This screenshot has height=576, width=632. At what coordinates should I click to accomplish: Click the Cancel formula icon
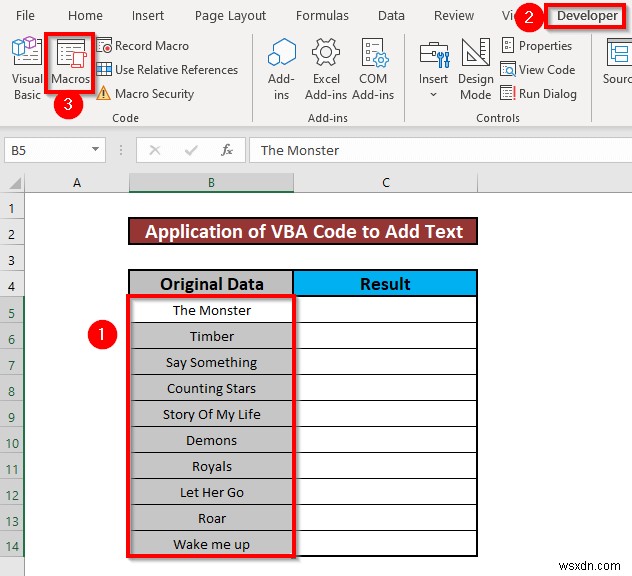(x=155, y=150)
